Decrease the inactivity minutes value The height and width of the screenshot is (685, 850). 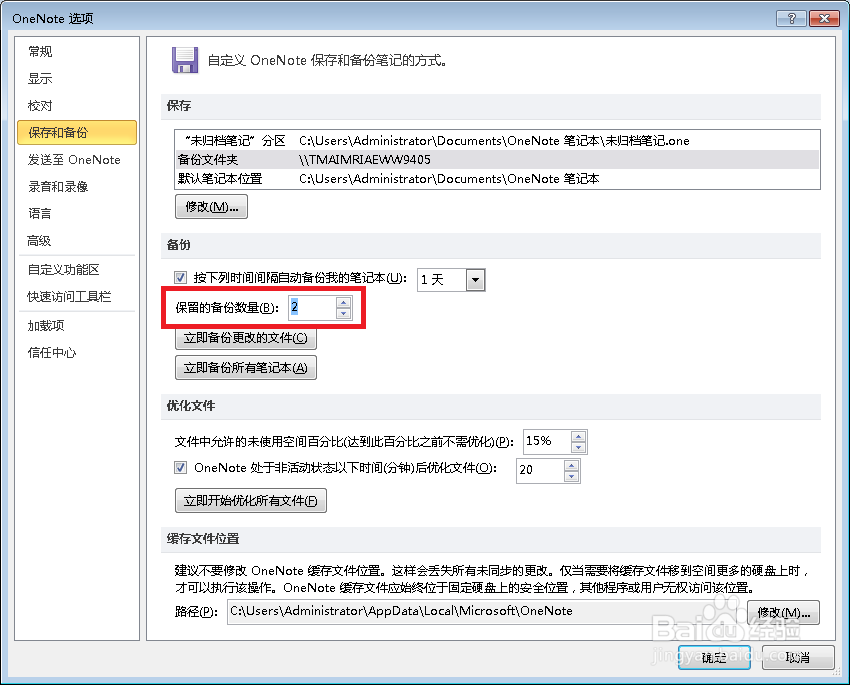571,476
